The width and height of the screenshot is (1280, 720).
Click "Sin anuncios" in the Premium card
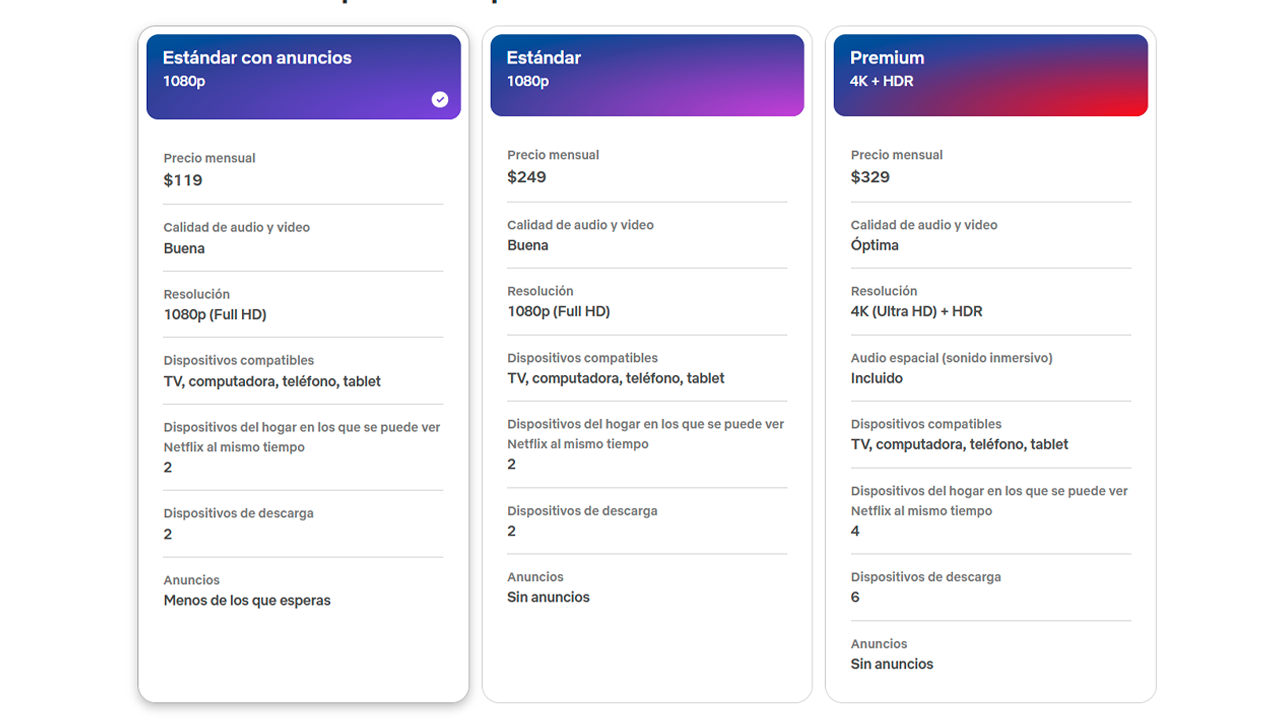tap(892, 664)
